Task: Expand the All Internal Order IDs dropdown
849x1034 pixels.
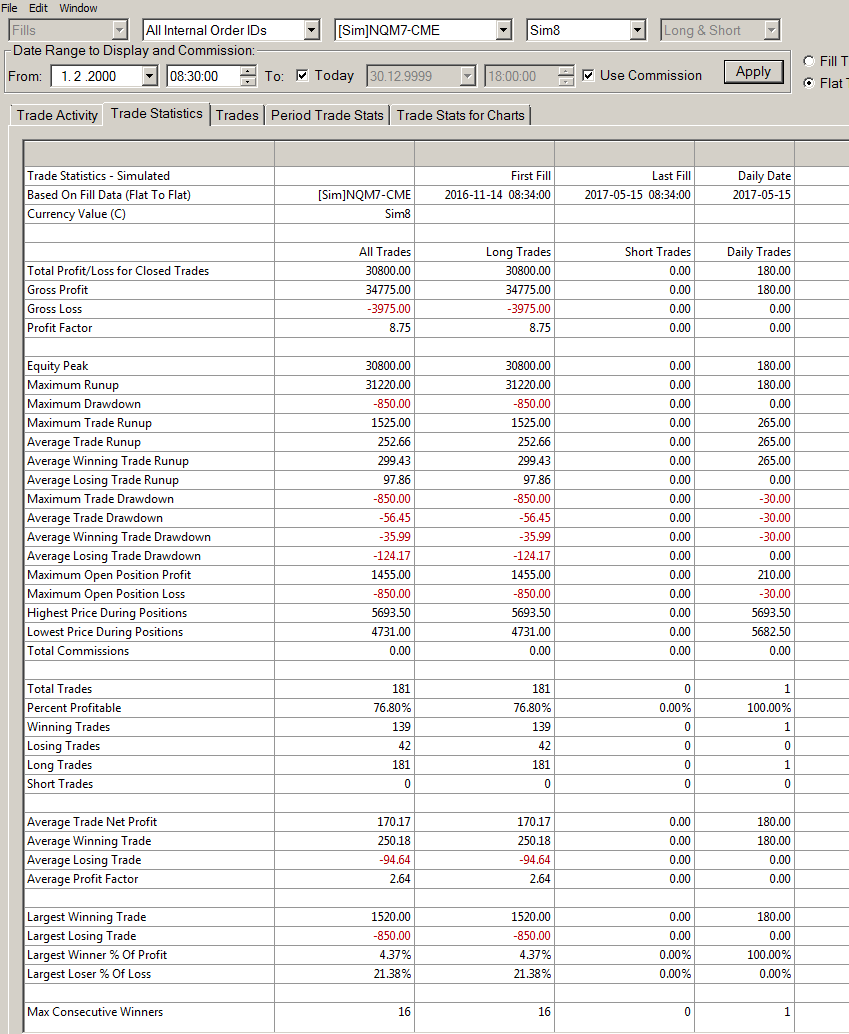Action: (x=312, y=30)
